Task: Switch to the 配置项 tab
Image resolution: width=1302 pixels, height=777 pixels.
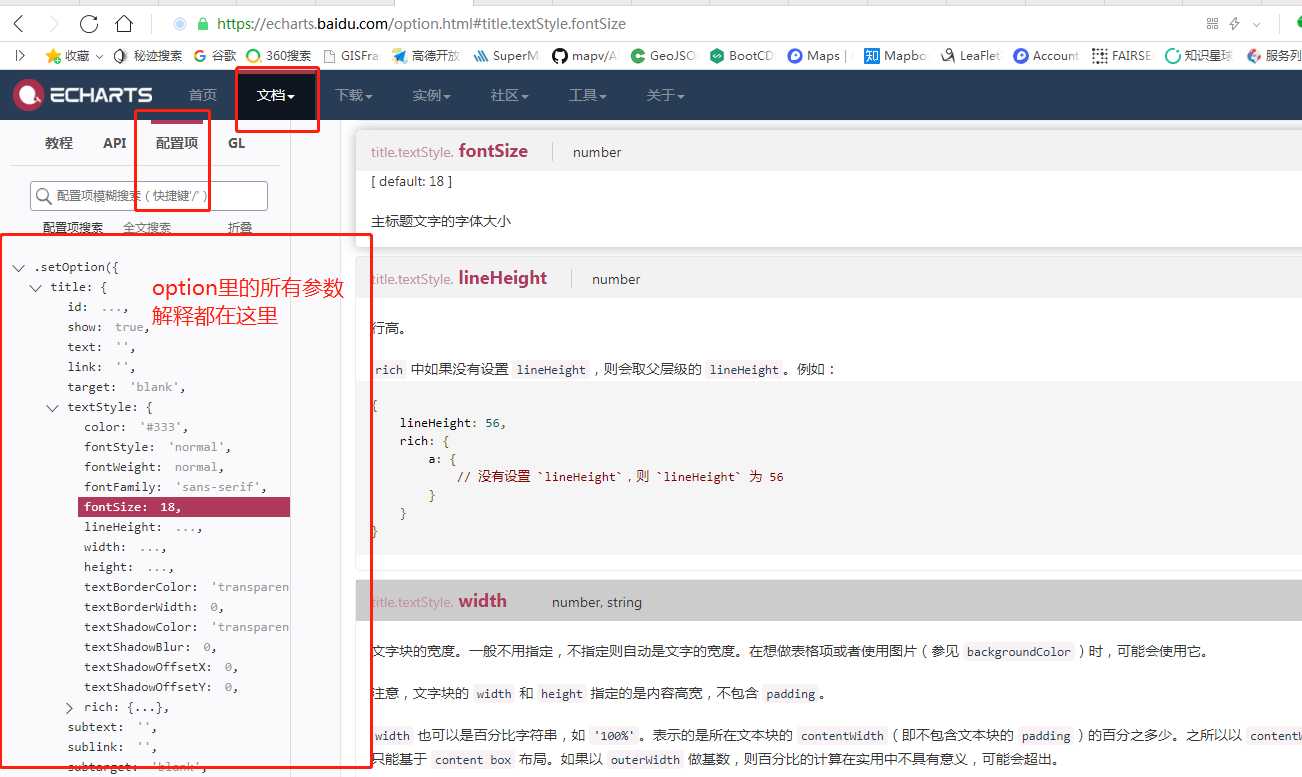Action: tap(177, 143)
